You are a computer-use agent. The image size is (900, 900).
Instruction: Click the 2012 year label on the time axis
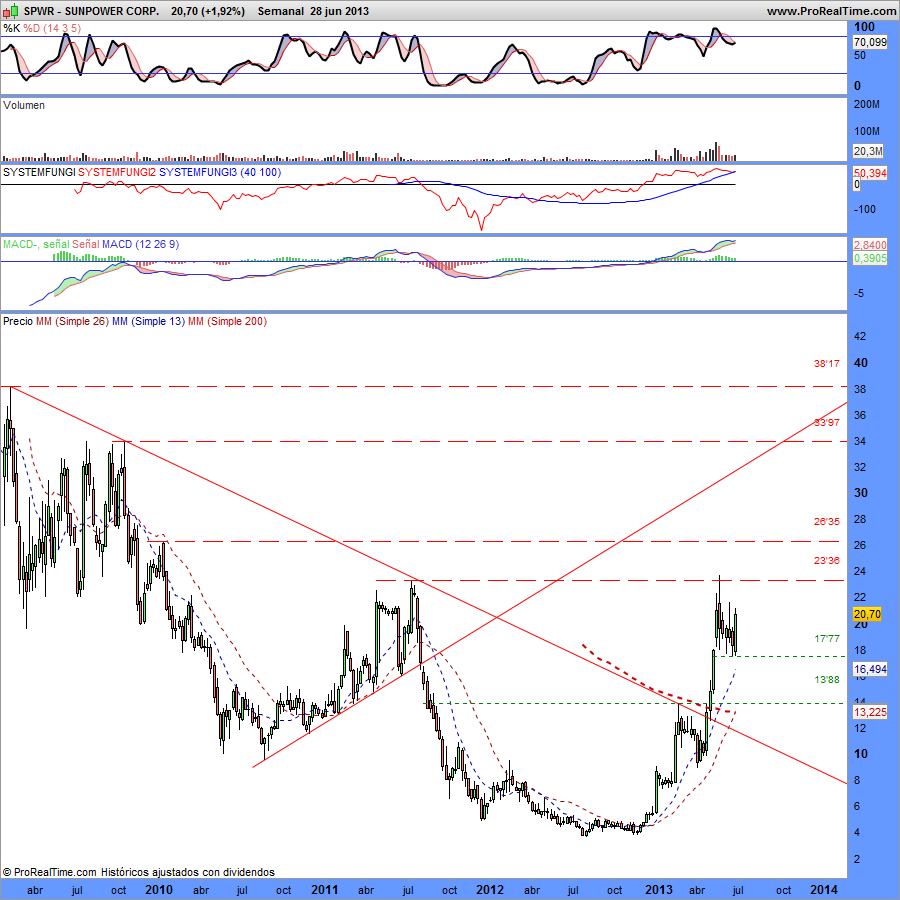pos(490,890)
